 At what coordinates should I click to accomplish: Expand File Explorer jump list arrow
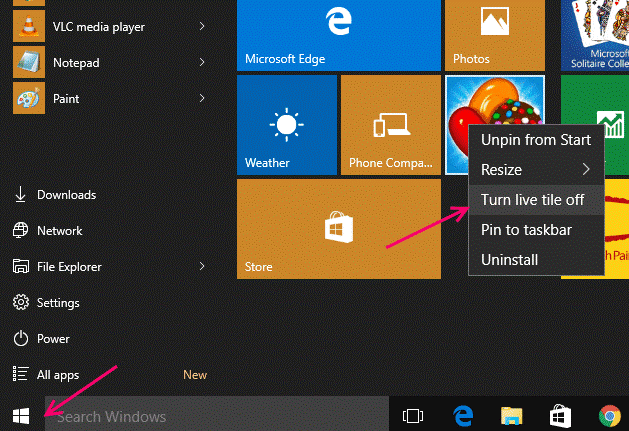click(x=202, y=266)
